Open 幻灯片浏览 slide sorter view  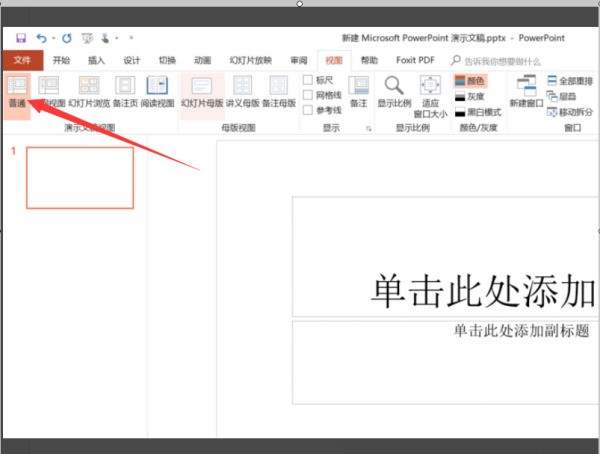coord(88,91)
